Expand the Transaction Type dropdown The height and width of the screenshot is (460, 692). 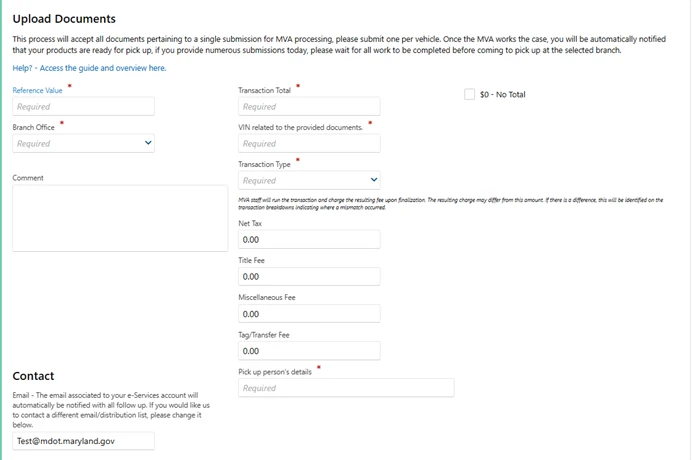(309, 181)
